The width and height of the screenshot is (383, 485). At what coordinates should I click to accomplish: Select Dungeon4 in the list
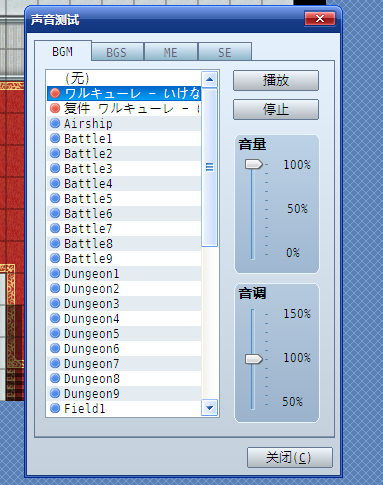(x=124, y=318)
